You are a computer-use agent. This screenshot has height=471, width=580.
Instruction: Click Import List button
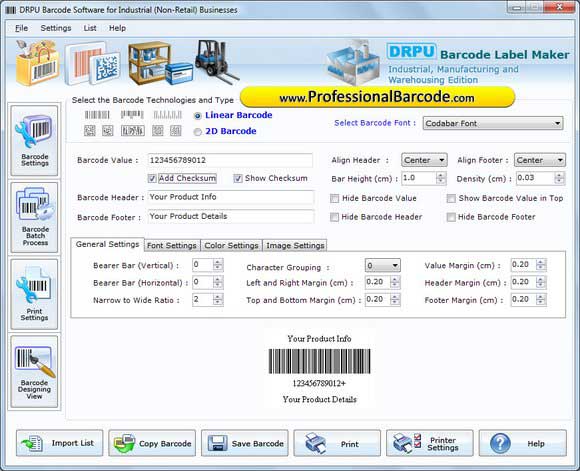point(60,443)
